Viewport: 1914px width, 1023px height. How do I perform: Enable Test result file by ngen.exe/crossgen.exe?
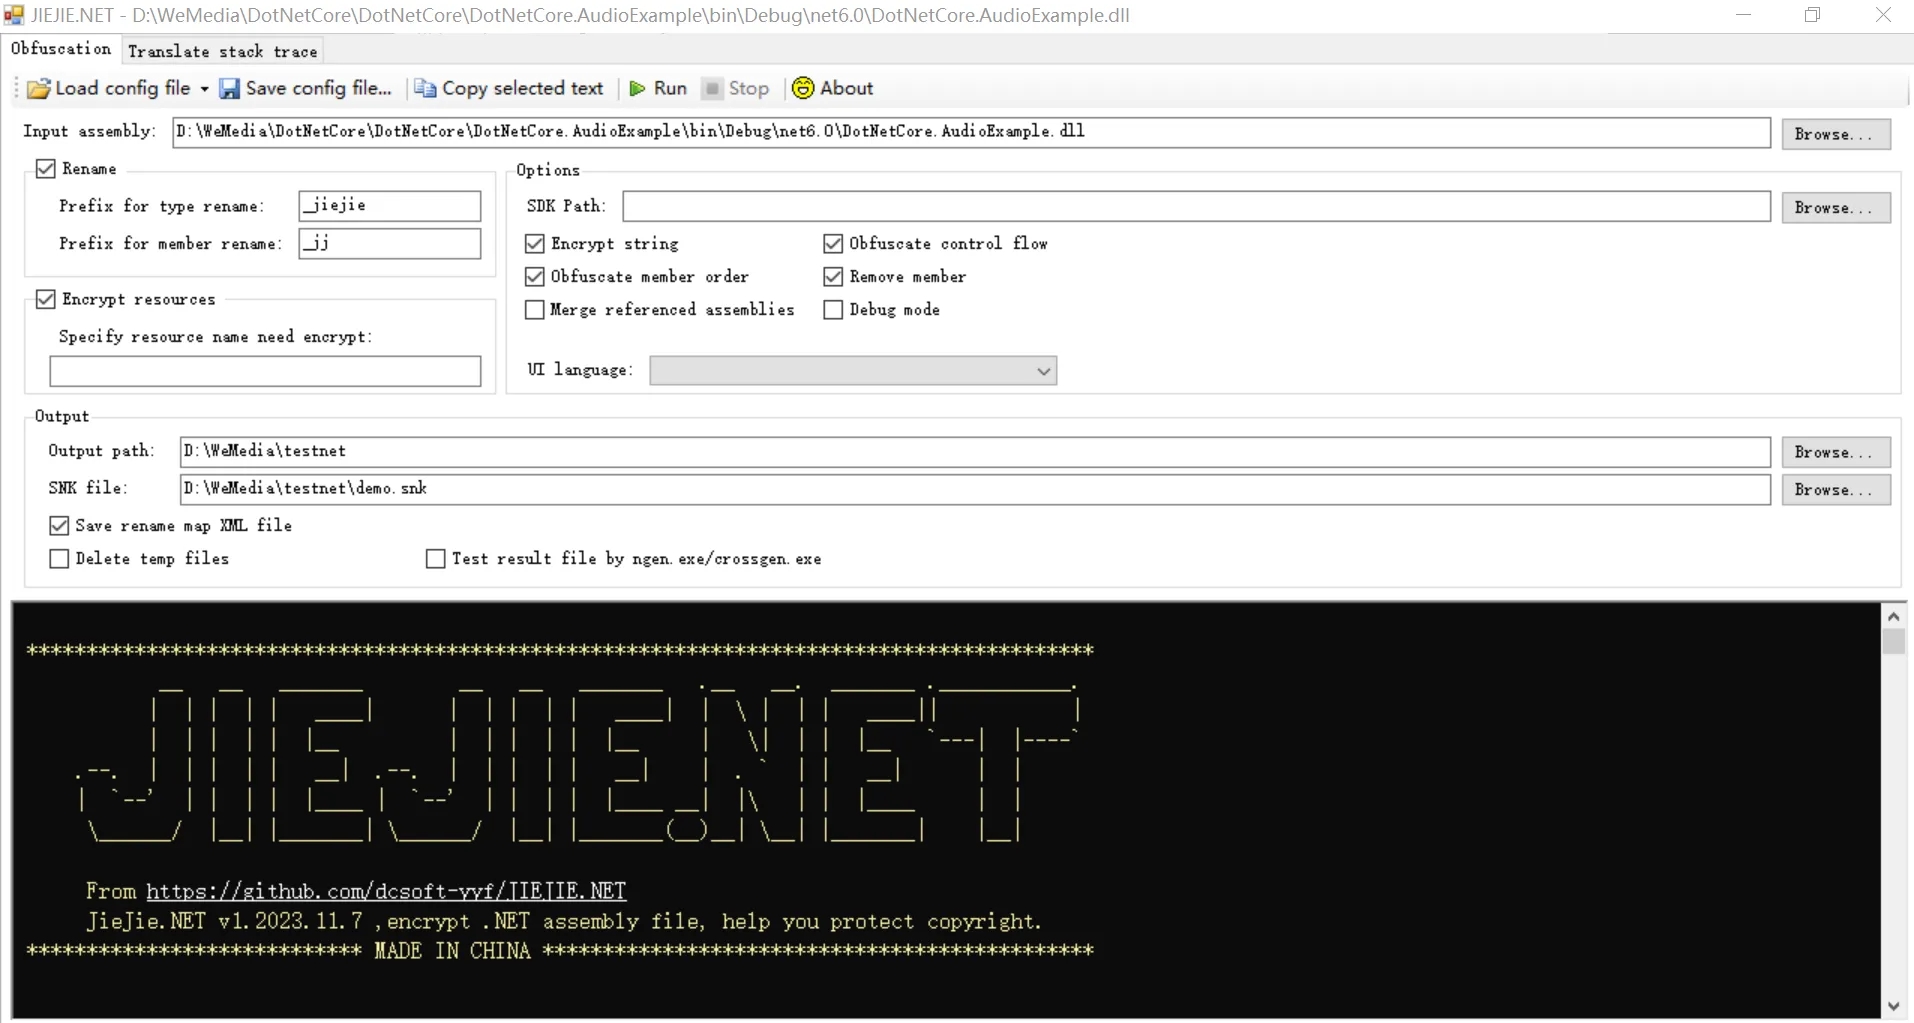point(434,559)
